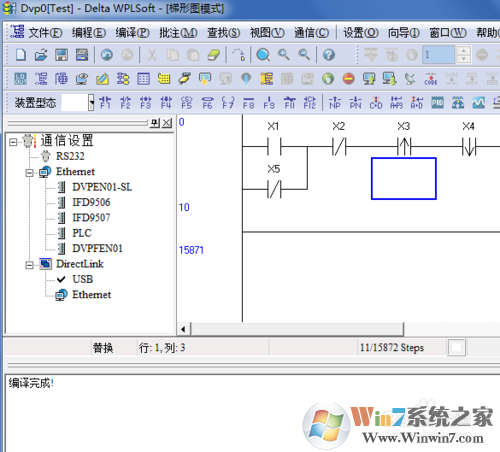Screen dimensions: 500x452
Task: Click the F3 rising-edge contact icon
Action: coord(146,103)
